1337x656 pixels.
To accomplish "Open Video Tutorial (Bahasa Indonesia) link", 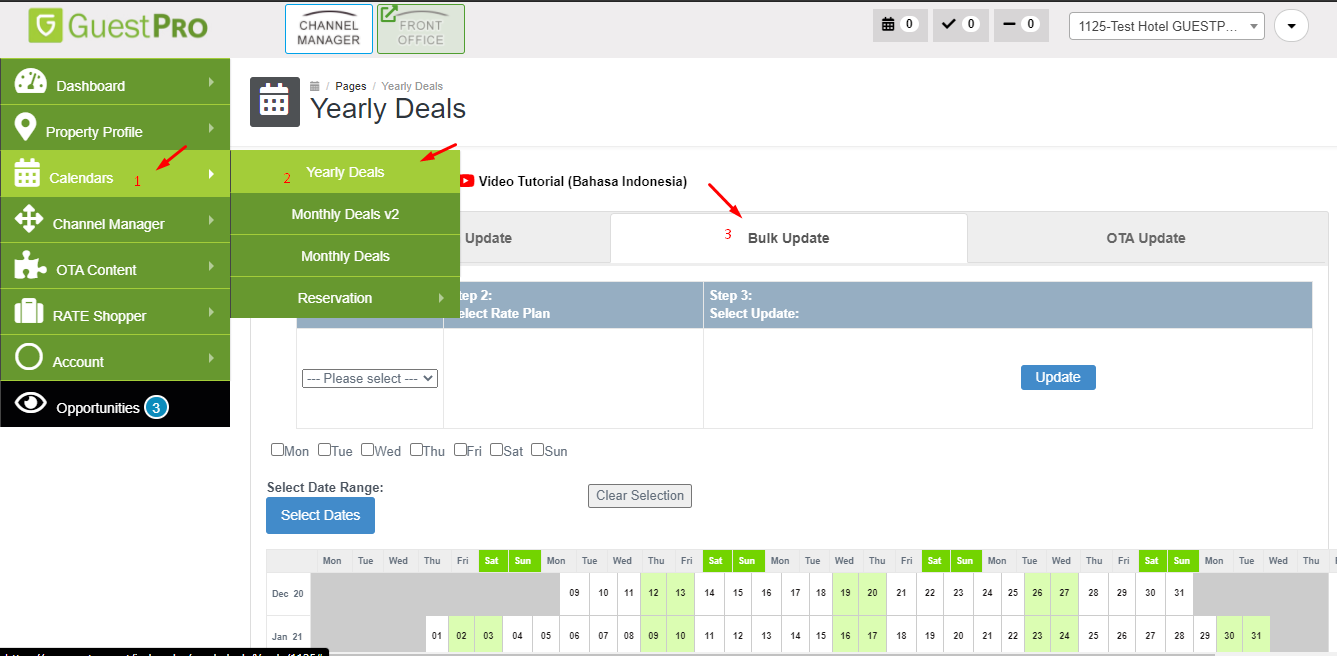I will point(583,181).
